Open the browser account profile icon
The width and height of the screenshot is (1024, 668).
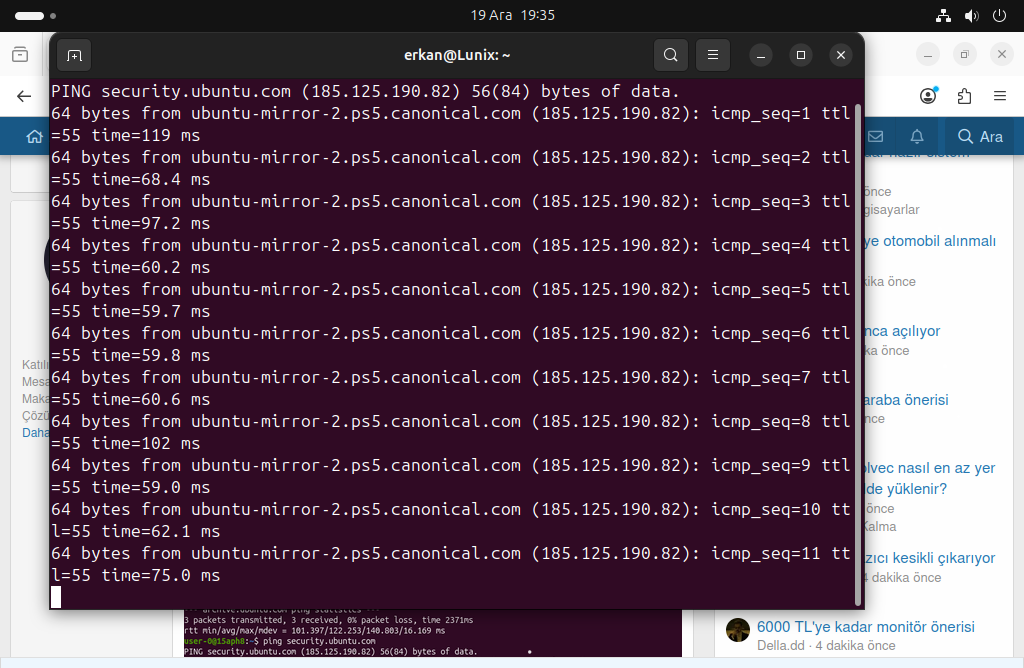928,96
